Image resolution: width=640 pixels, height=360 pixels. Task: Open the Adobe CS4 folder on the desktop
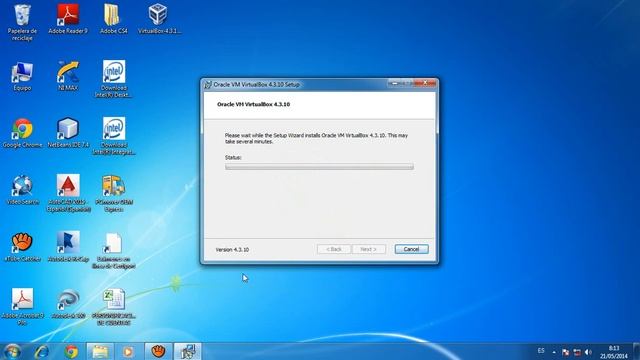pos(113,19)
